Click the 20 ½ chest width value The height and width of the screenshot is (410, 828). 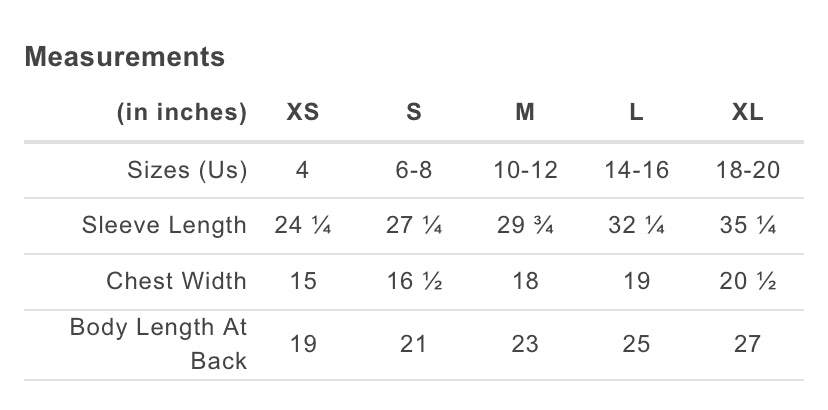point(748,282)
